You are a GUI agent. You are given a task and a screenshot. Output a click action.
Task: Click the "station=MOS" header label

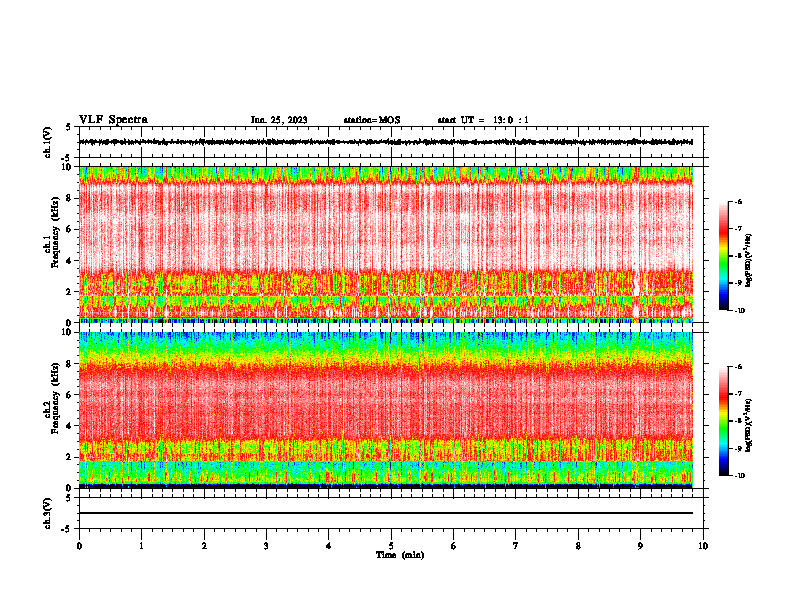372,120
